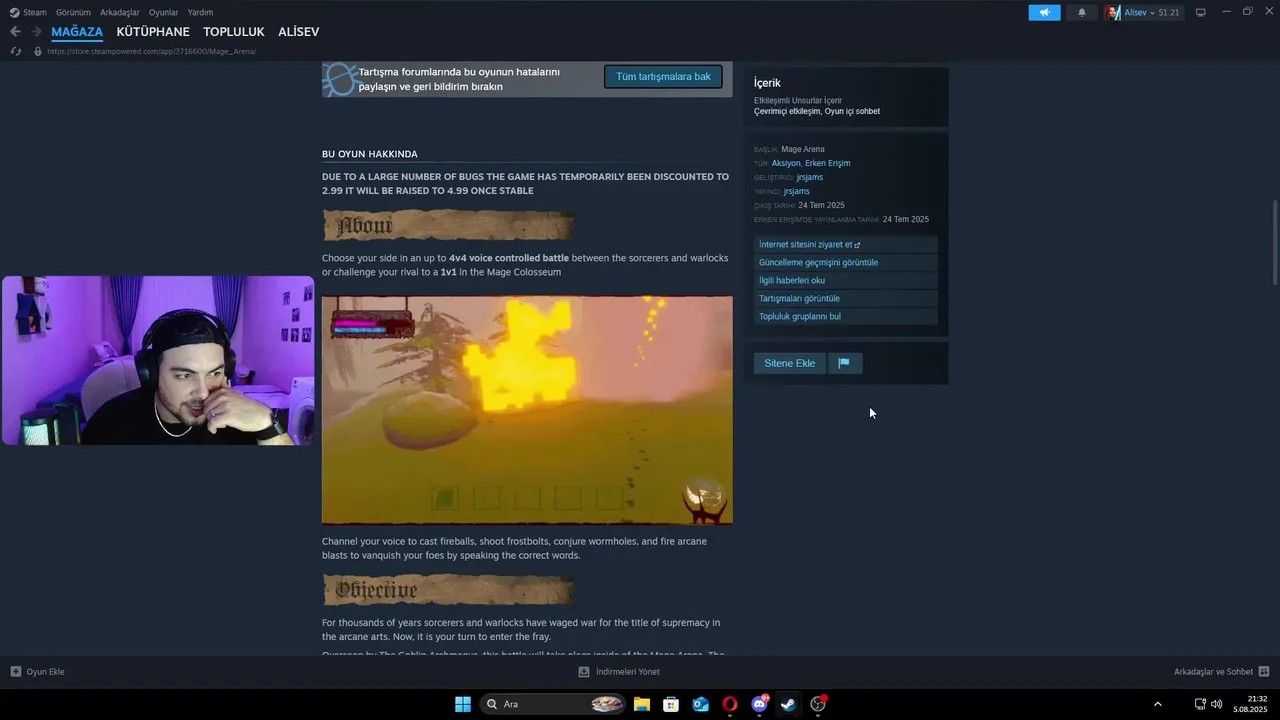Open the Windows Start menu
Screen dimensions: 1280x720
click(x=463, y=704)
